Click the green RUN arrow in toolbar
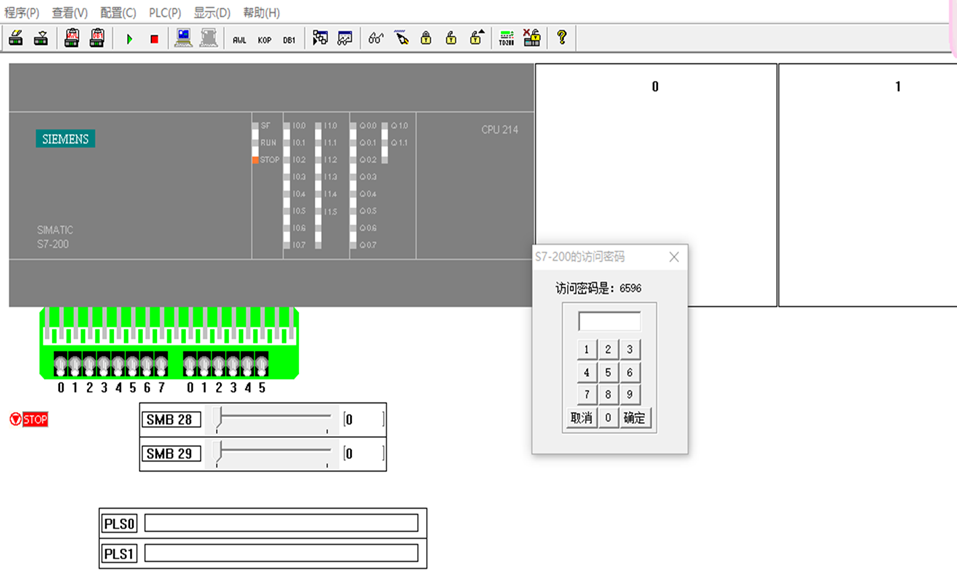957x579 pixels. pos(129,39)
